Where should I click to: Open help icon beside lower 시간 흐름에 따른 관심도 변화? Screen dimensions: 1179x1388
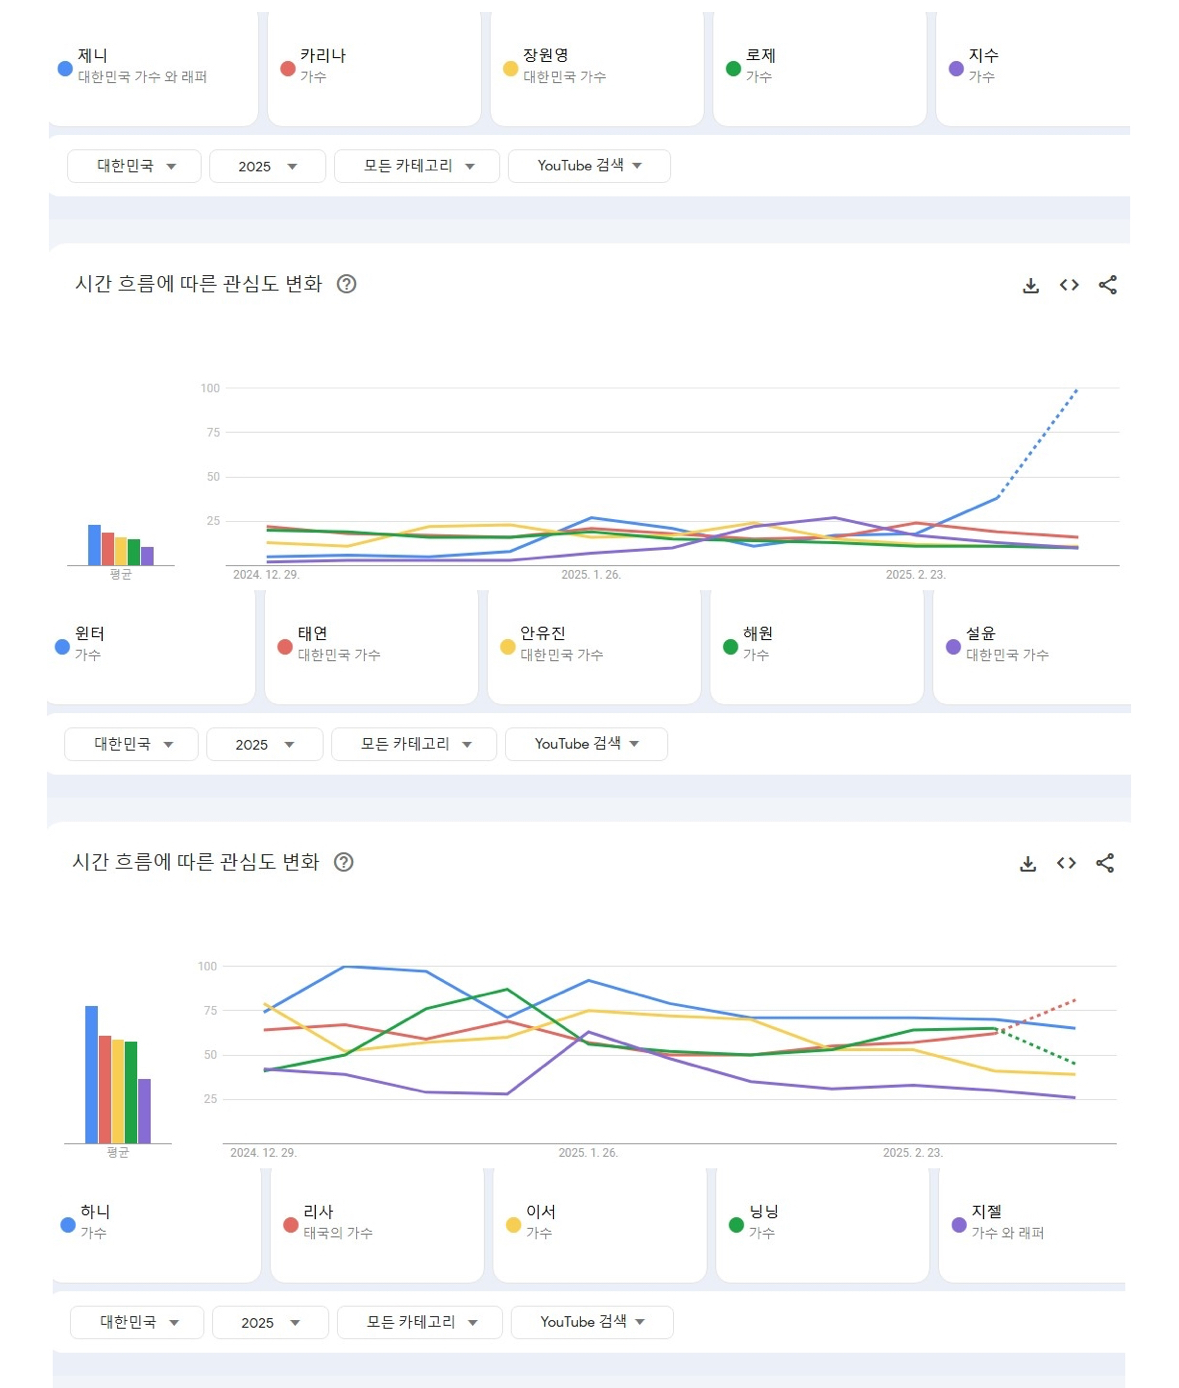click(x=343, y=862)
